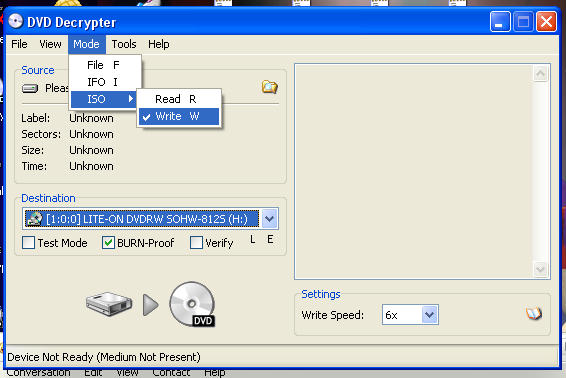
Task: Open the View menu
Action: 50,44
